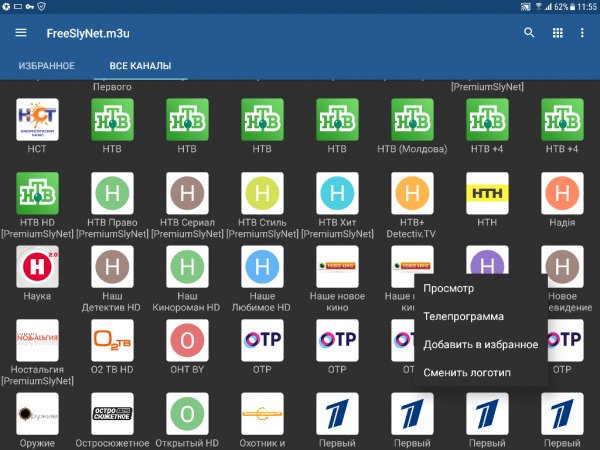Open the Открытый HD channel
The image size is (600, 450).
[187, 414]
